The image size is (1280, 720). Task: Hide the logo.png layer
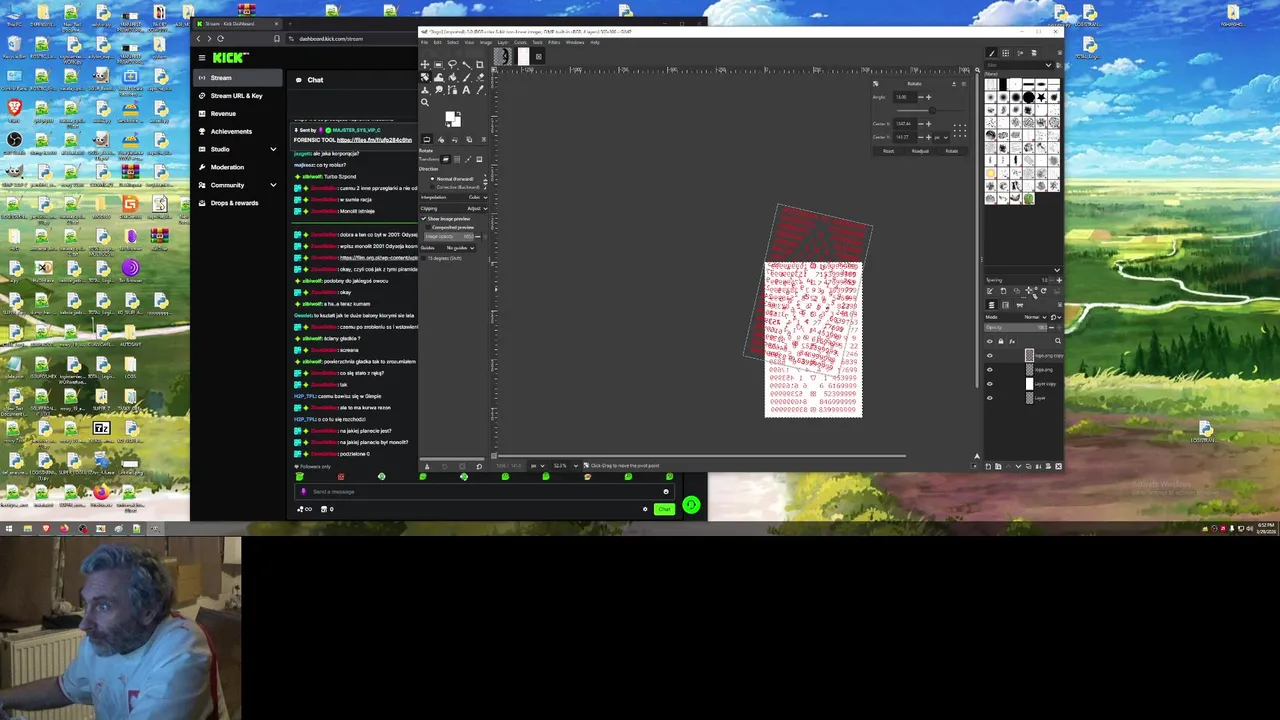click(x=990, y=370)
